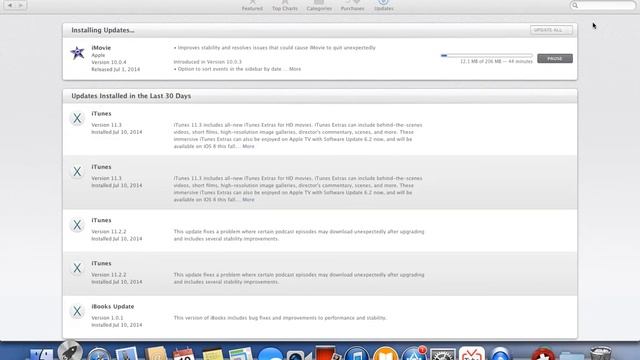Open Launchpad rocket icon in Dock

[x=70, y=350]
